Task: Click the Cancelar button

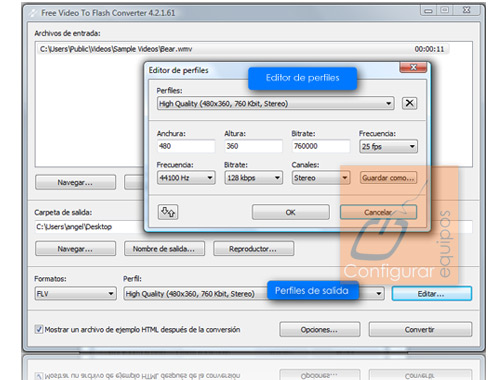Action: coord(378,212)
